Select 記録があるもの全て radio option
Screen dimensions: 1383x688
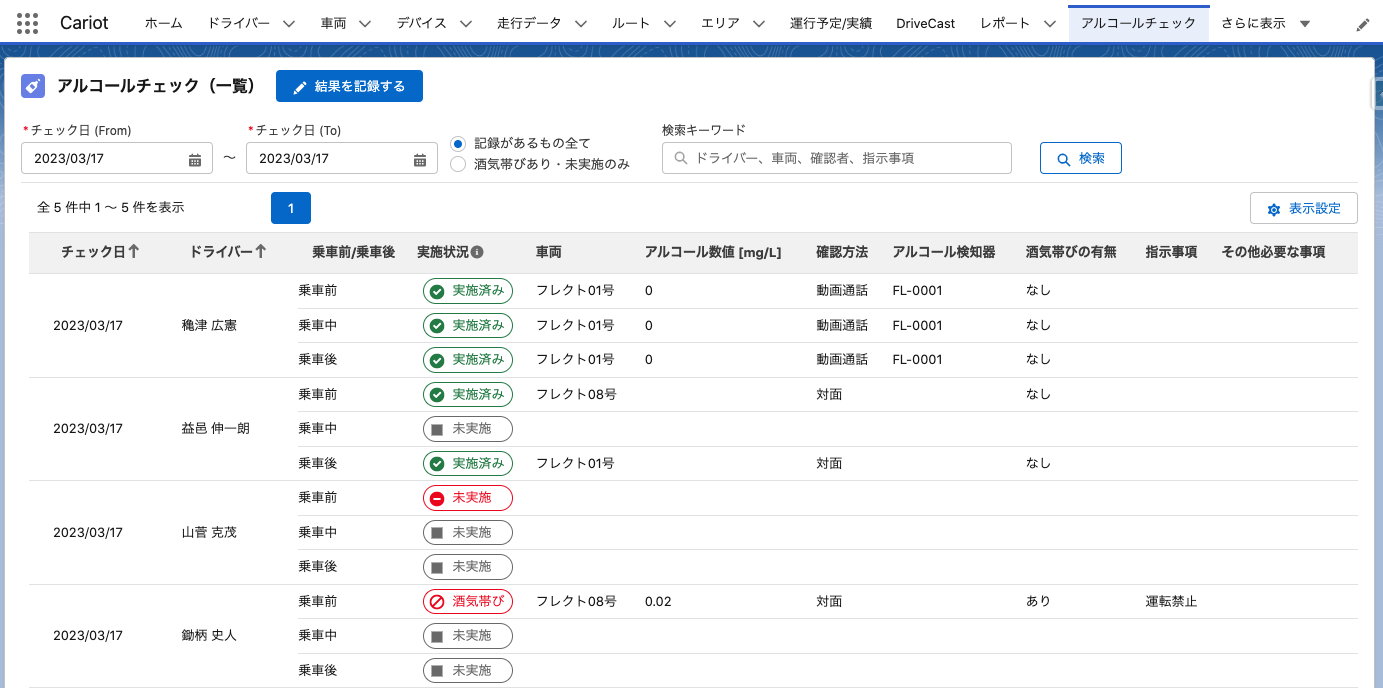coord(458,144)
